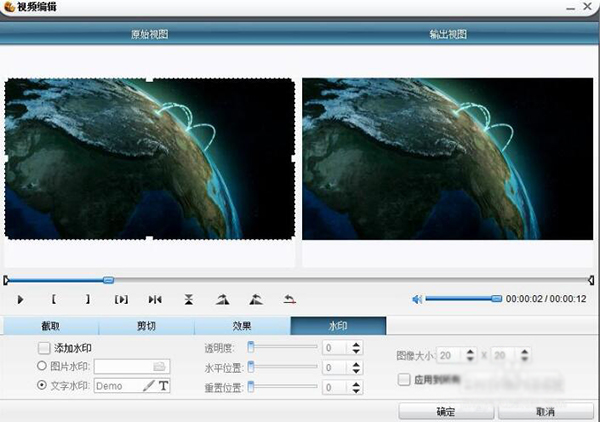Confirm edits with the 确定 button
This screenshot has height=422, width=600.
446,412
